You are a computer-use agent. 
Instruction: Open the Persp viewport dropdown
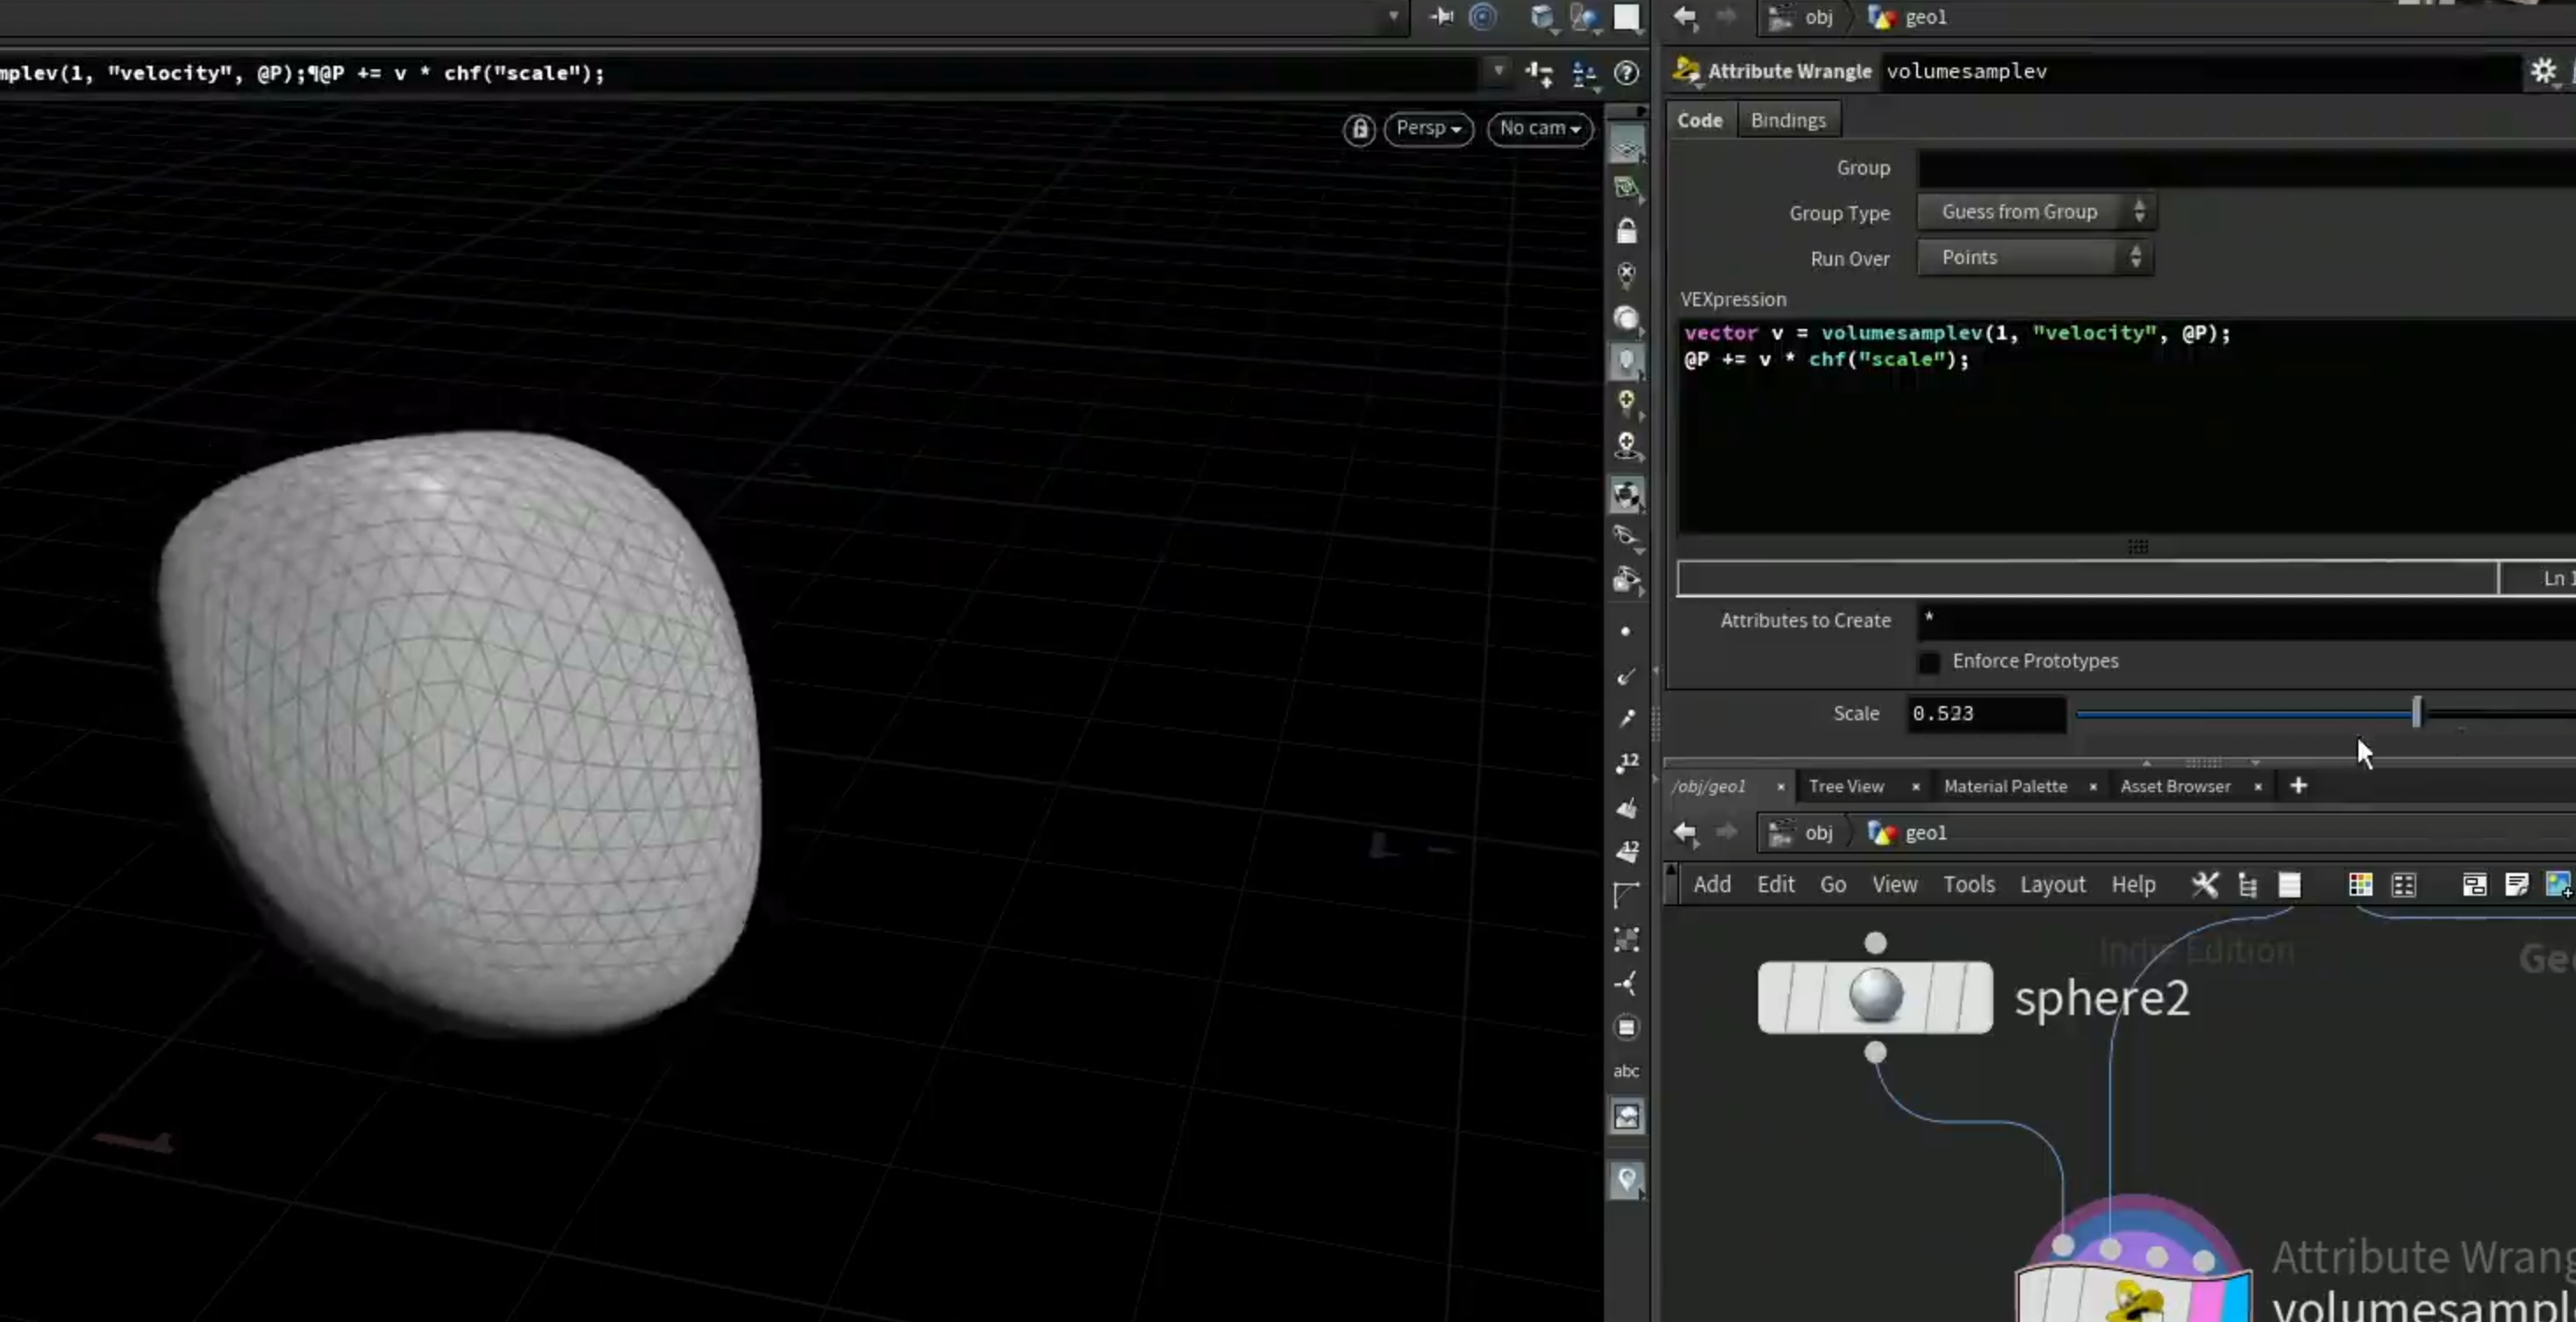point(1428,129)
